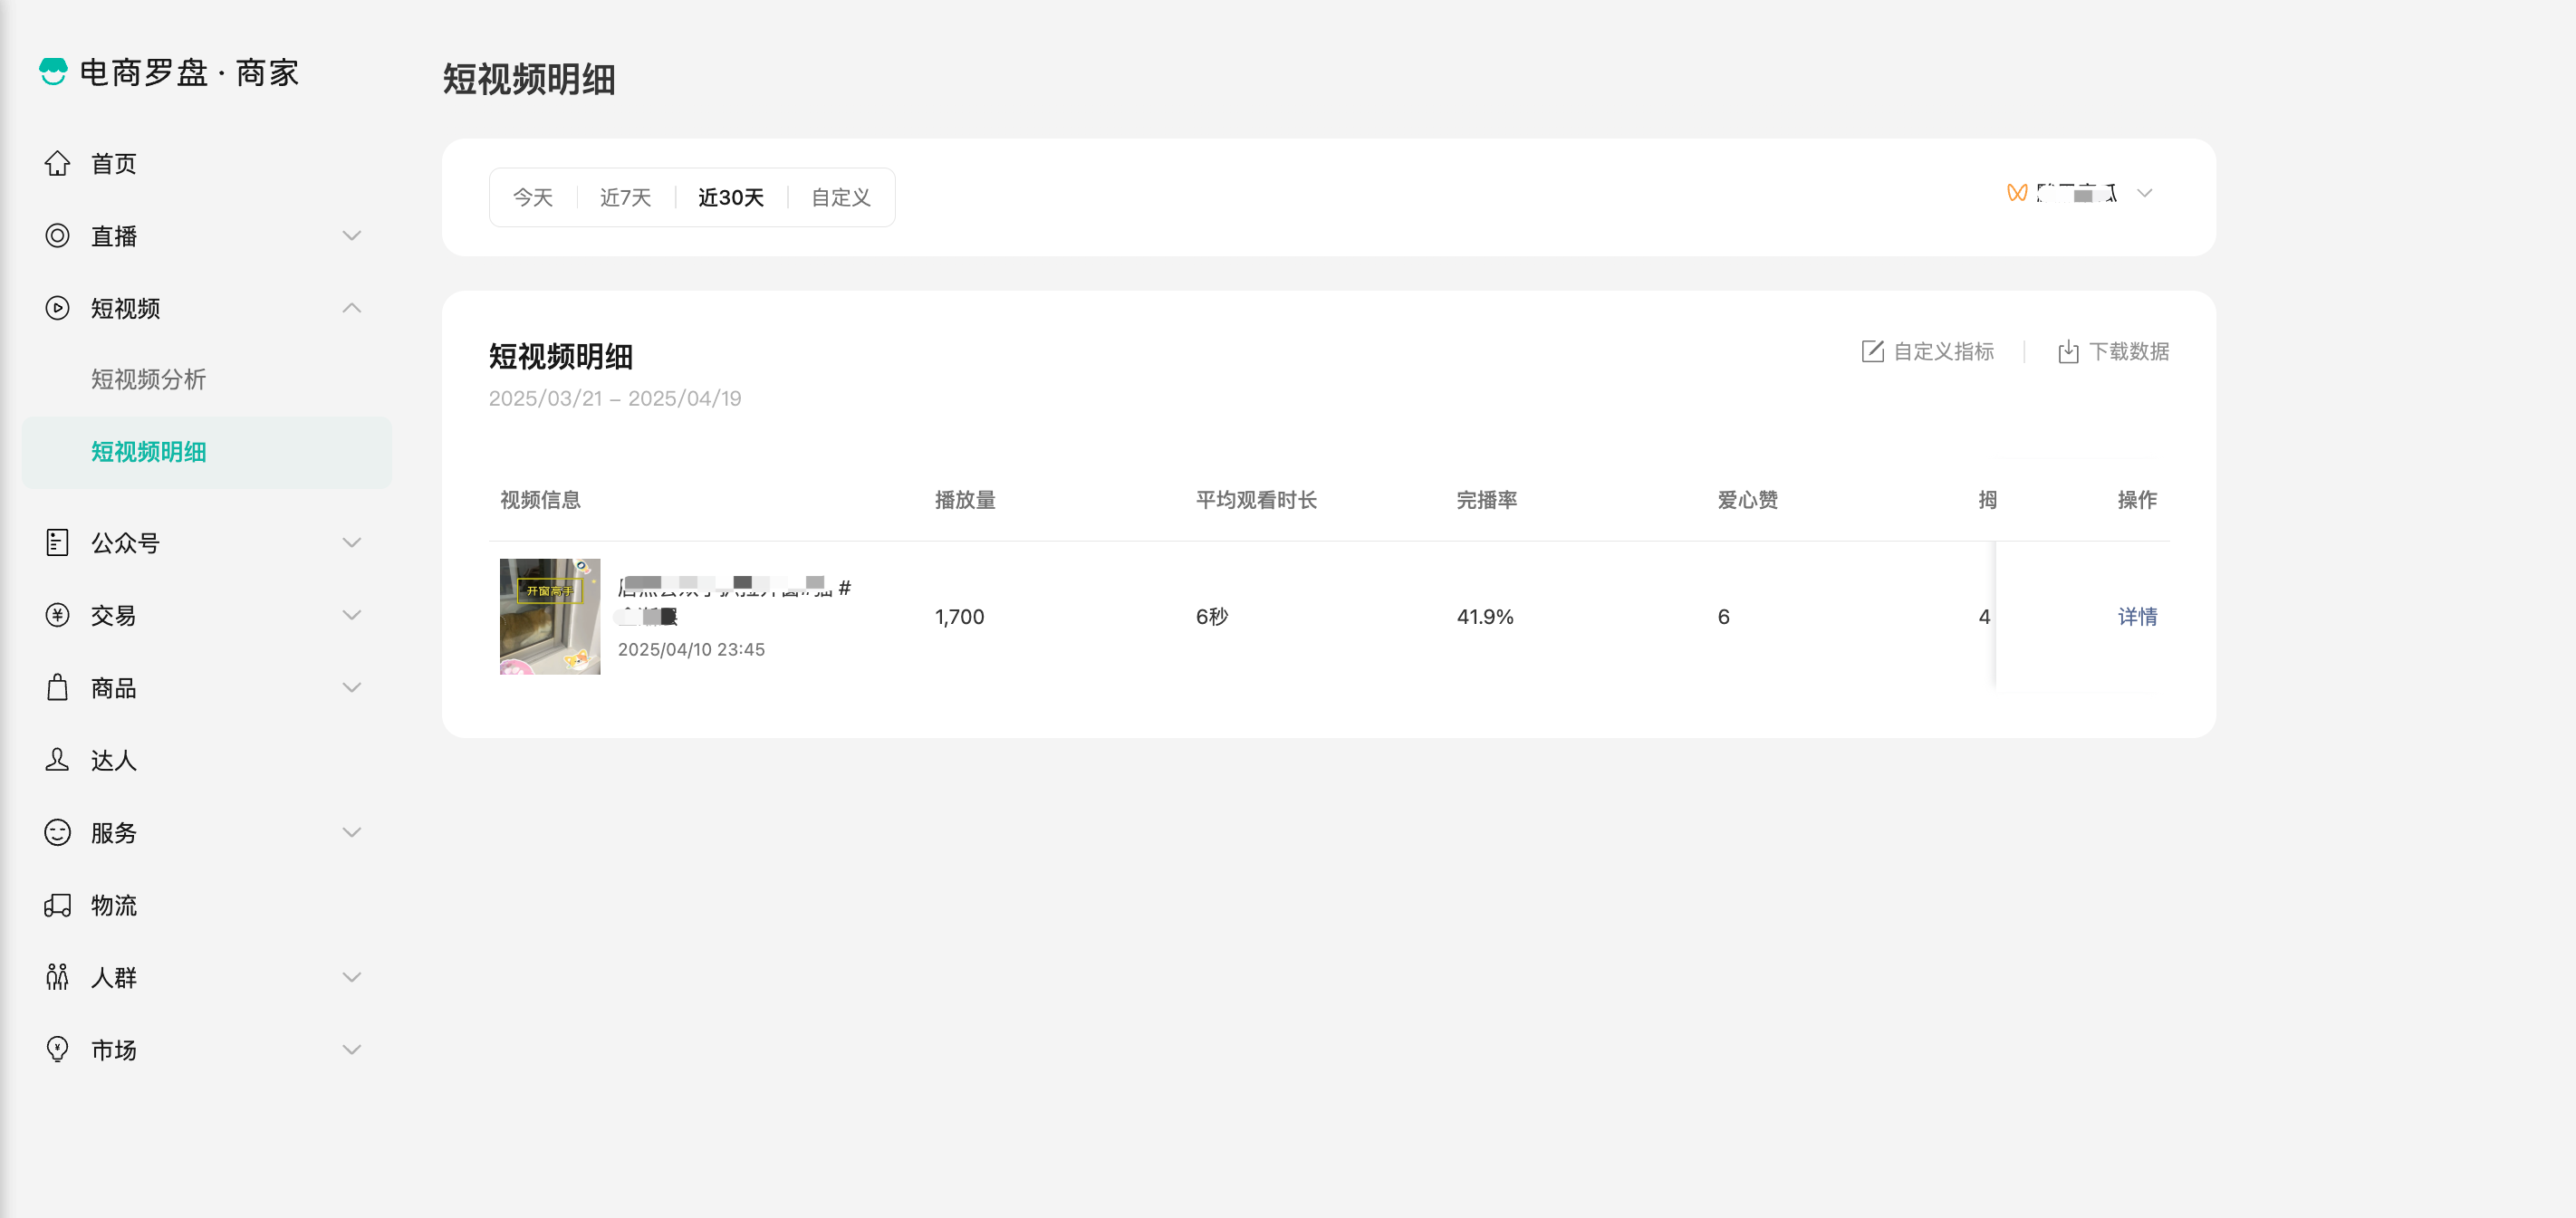This screenshot has width=2576, height=1218.
Task: Click the 交易 yen coin icon
Action: click(x=57, y=615)
